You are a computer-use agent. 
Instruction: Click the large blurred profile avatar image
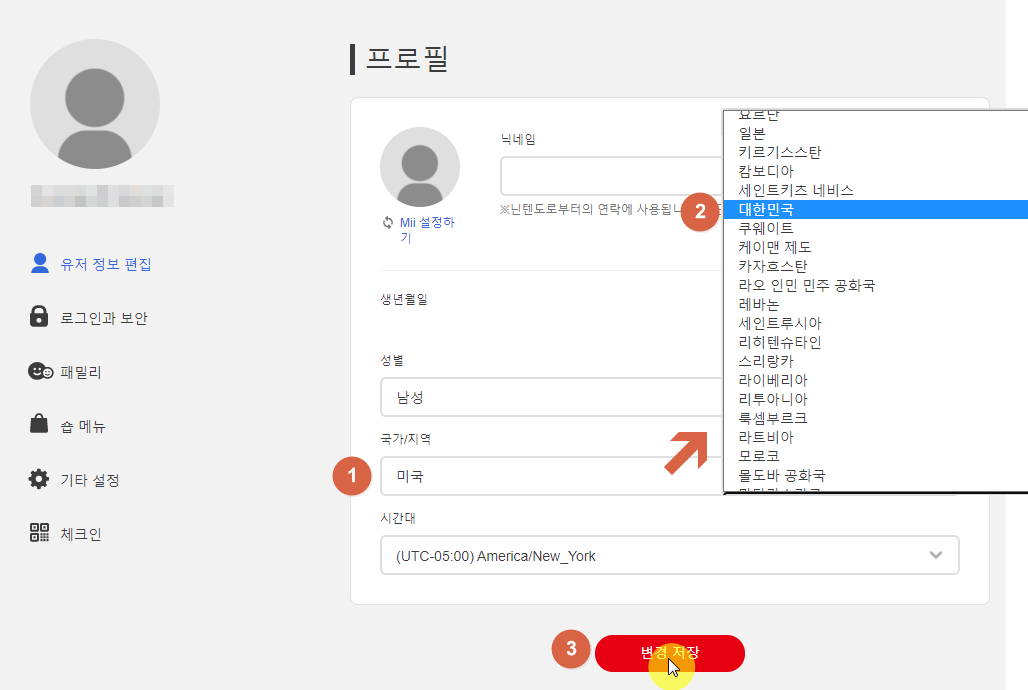pyautogui.click(x=95, y=105)
